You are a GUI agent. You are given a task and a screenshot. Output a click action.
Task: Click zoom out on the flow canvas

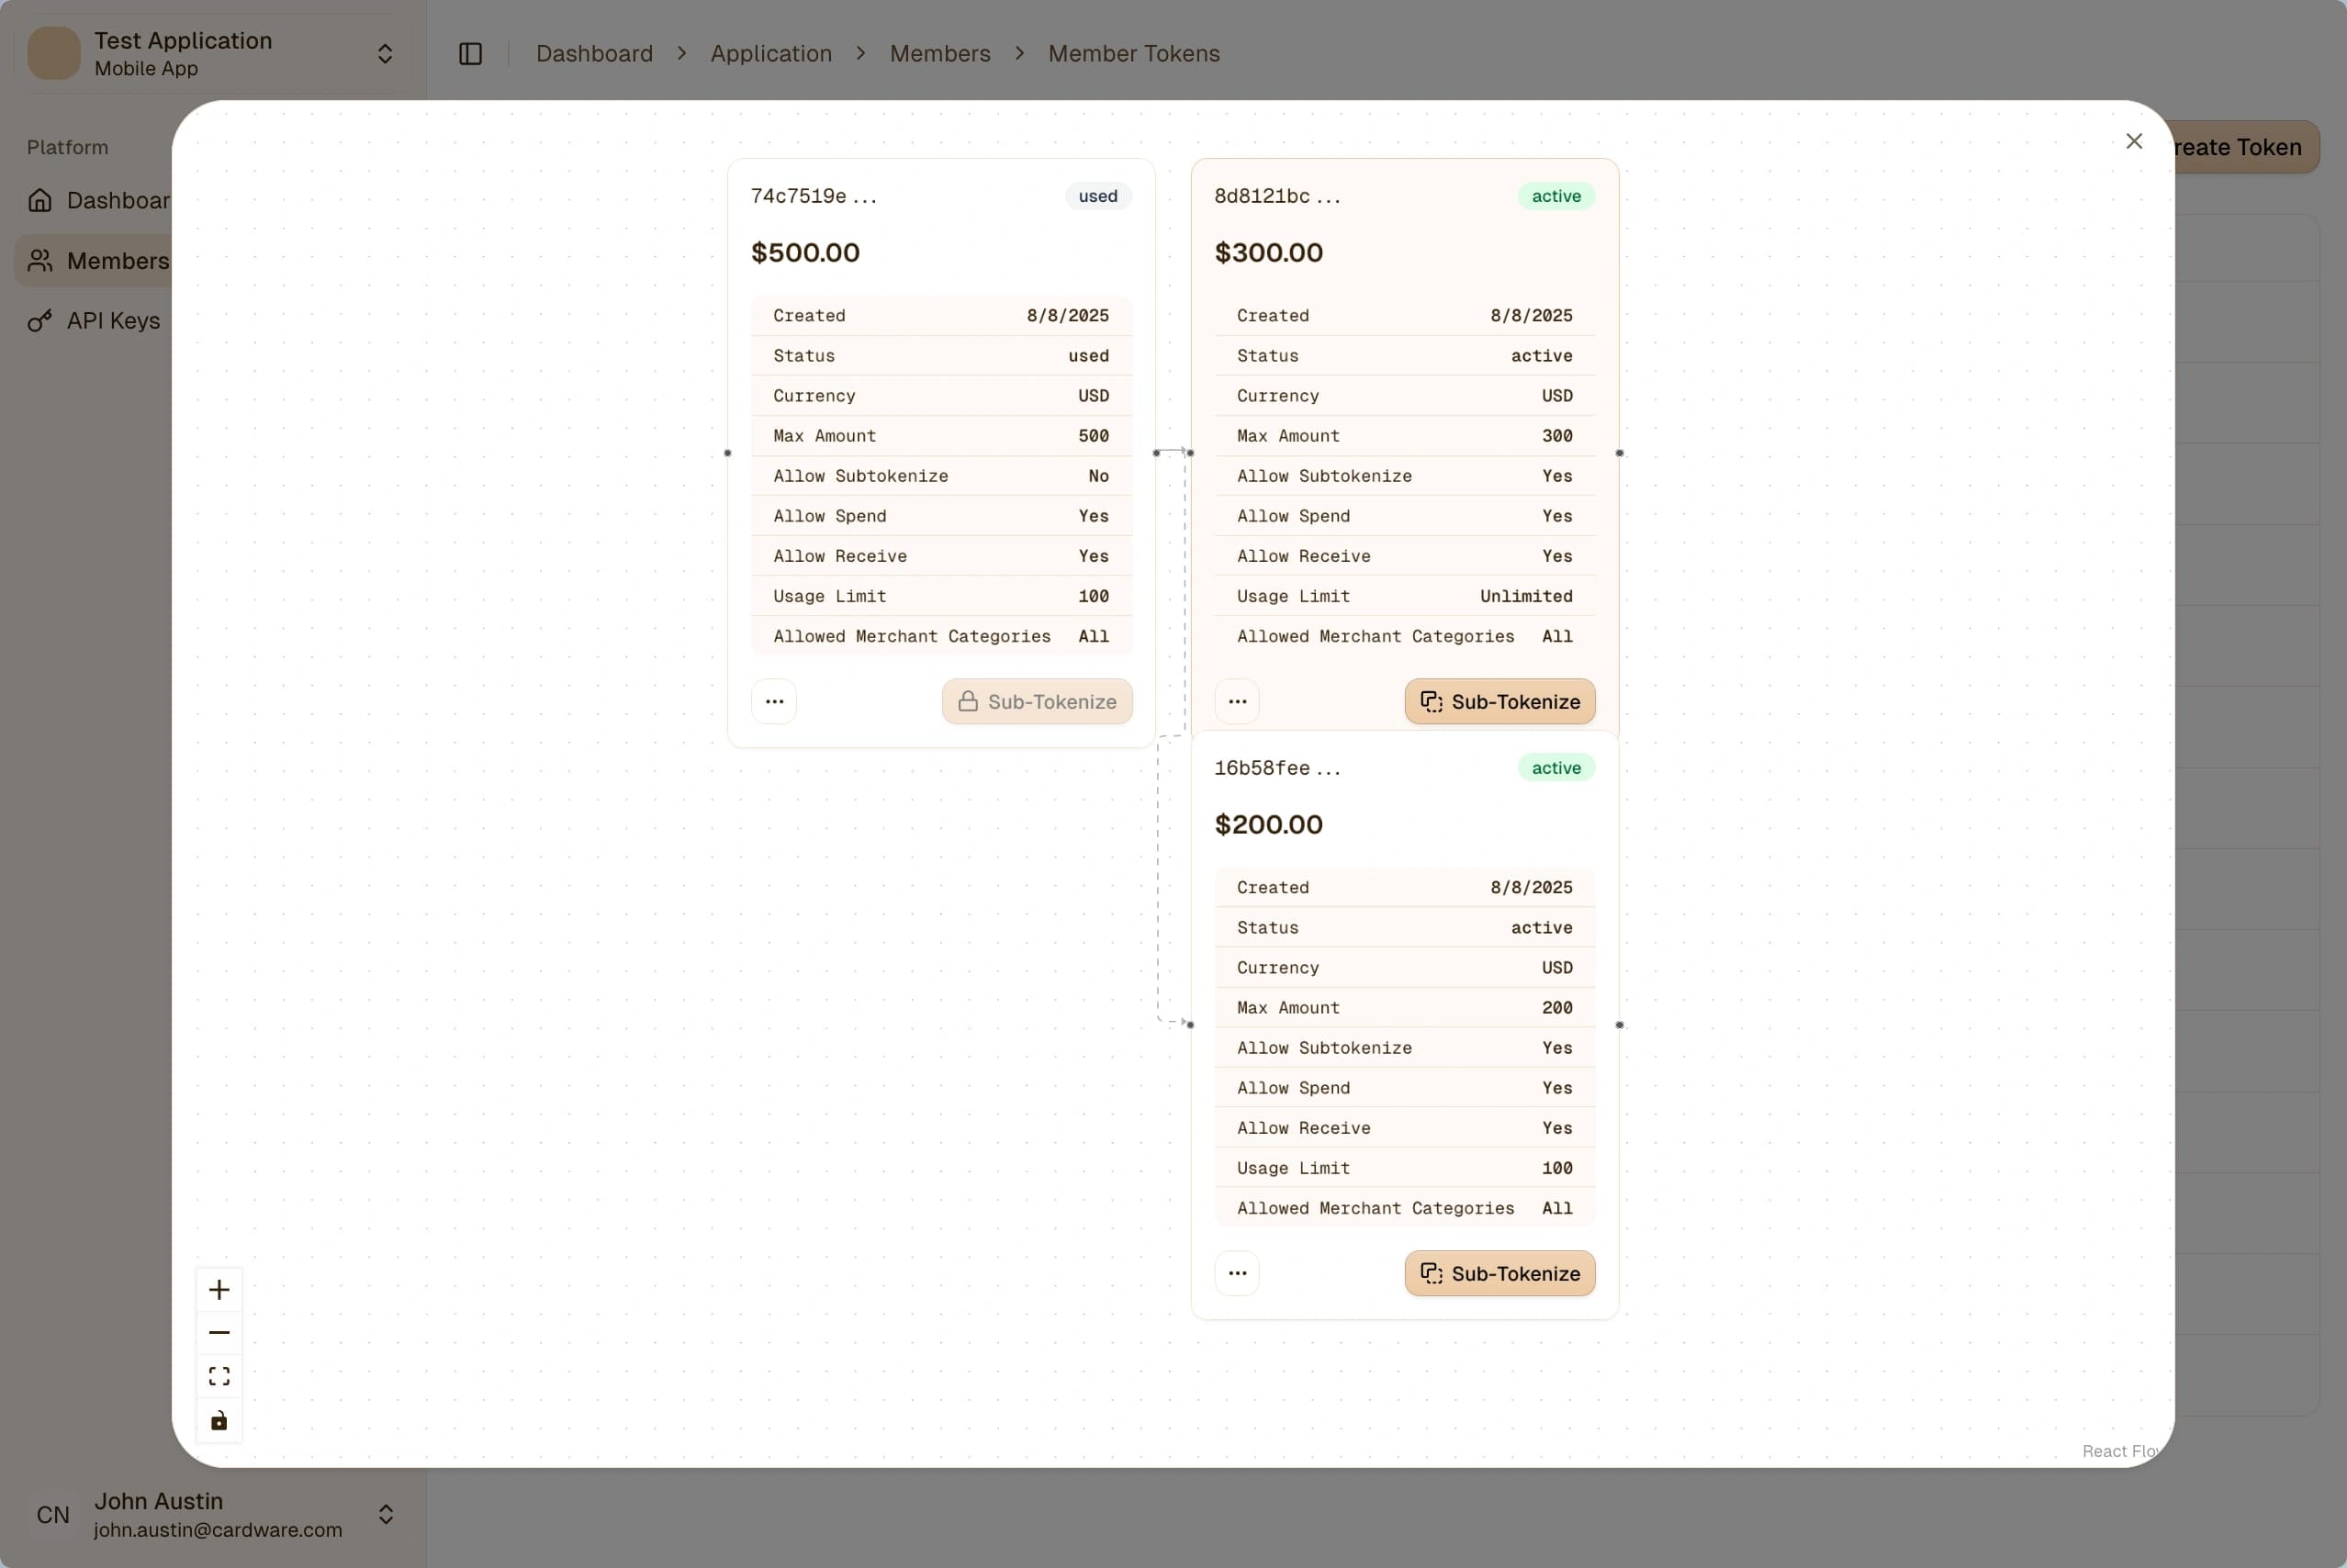click(219, 1332)
